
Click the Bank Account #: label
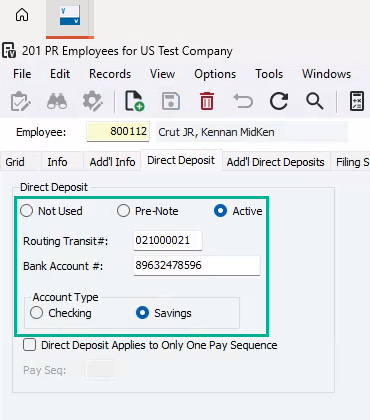point(63,266)
